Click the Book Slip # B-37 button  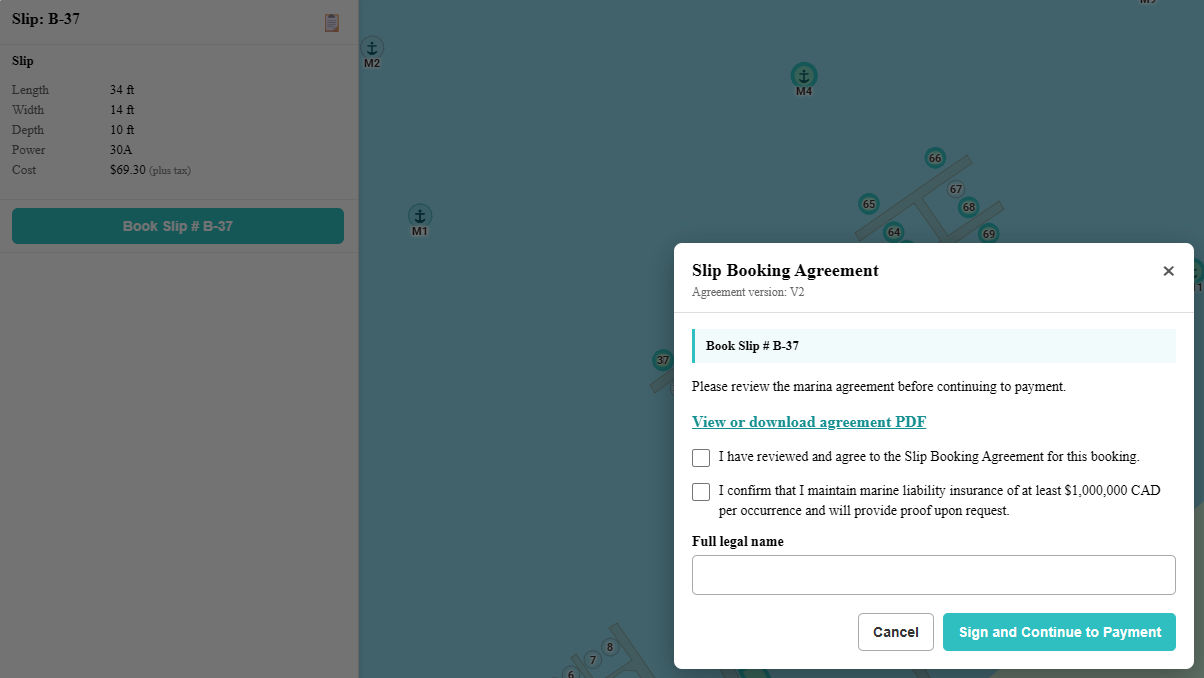tap(178, 226)
